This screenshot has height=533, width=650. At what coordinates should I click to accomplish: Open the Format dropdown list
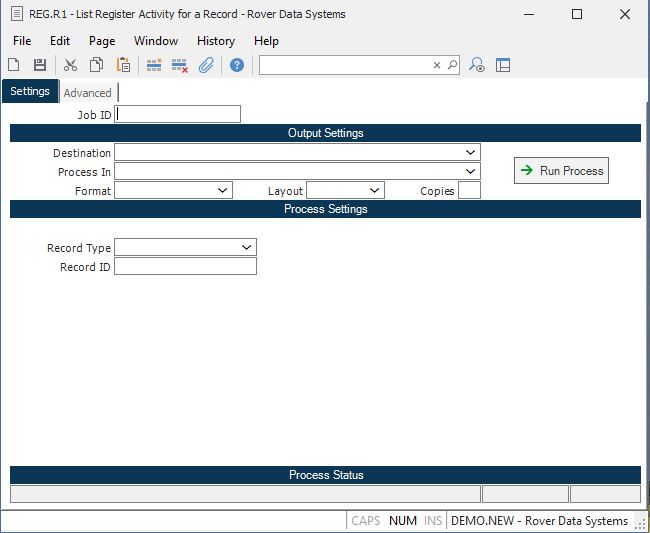(x=222, y=190)
